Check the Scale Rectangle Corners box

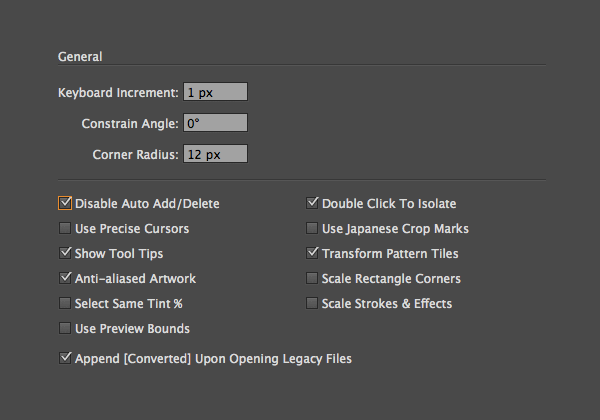coord(313,278)
